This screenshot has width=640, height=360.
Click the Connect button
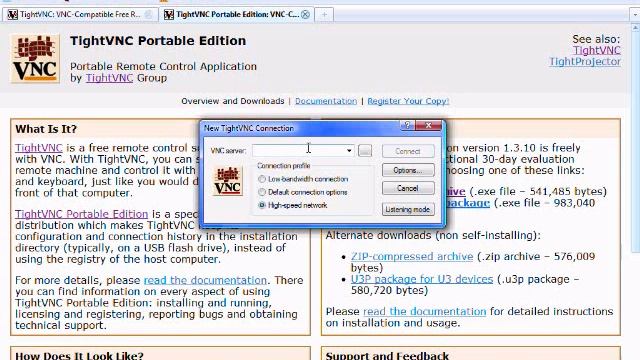pos(408,151)
